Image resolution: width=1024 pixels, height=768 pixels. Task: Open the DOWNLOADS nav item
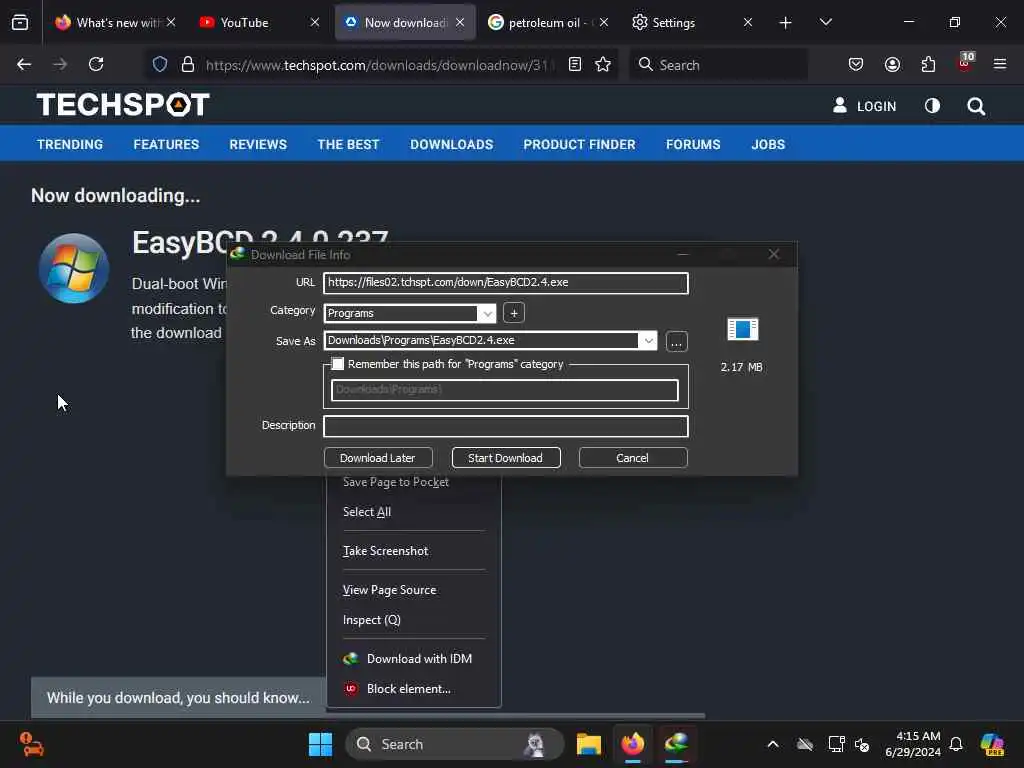451,144
